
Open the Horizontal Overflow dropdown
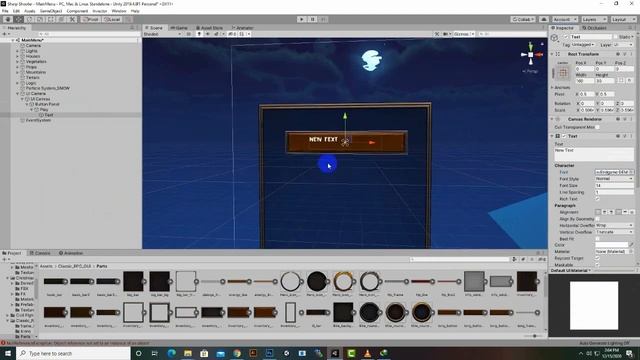coord(614,225)
